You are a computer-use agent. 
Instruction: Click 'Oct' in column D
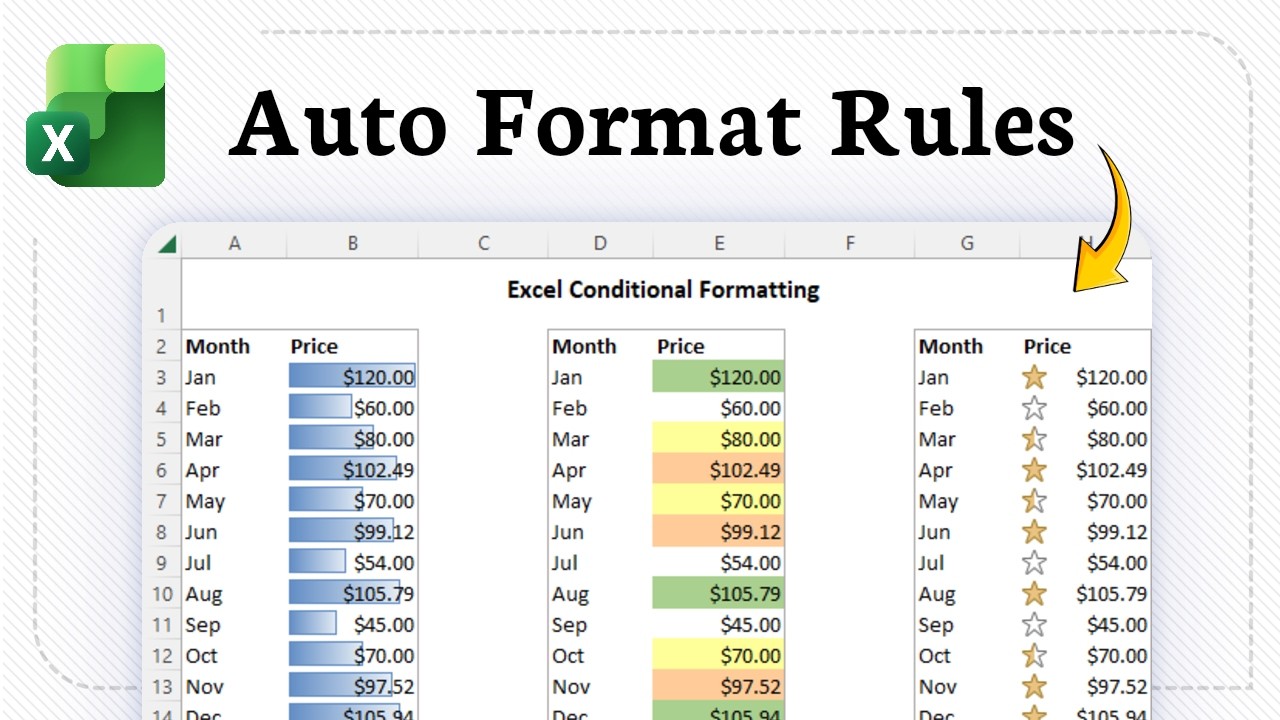click(568, 656)
